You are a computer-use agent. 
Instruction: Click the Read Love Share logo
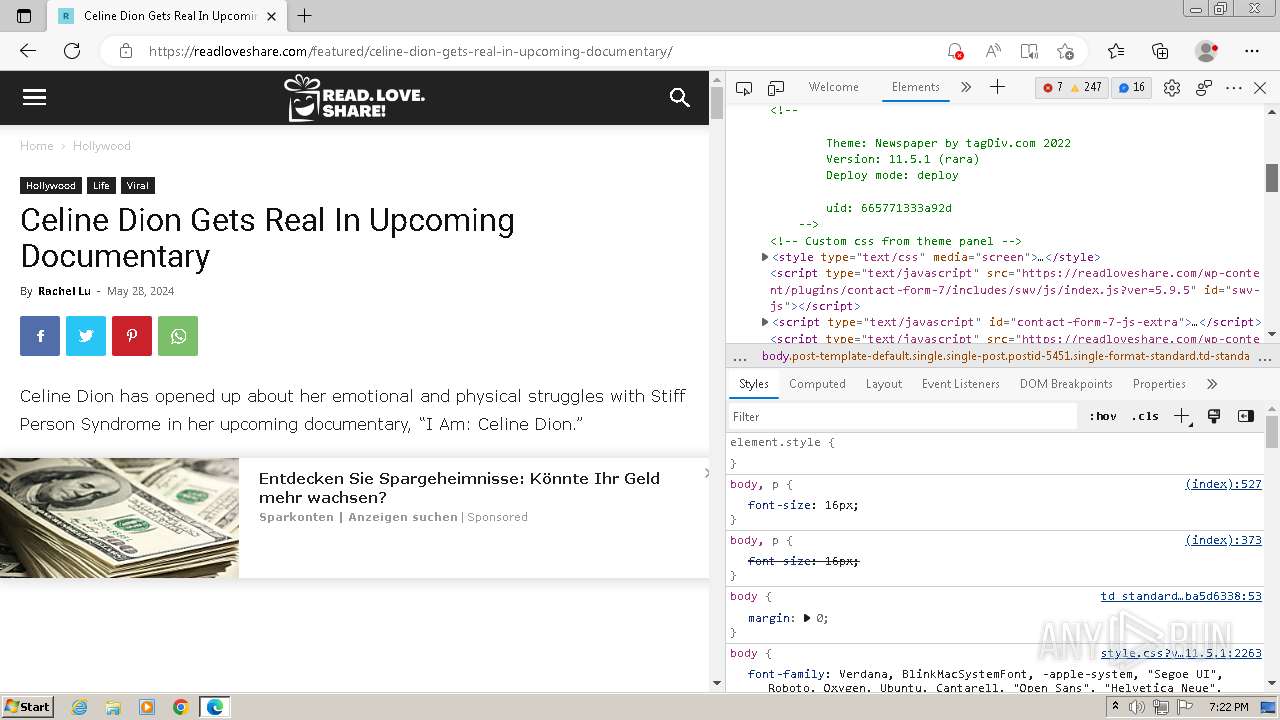[x=354, y=98]
